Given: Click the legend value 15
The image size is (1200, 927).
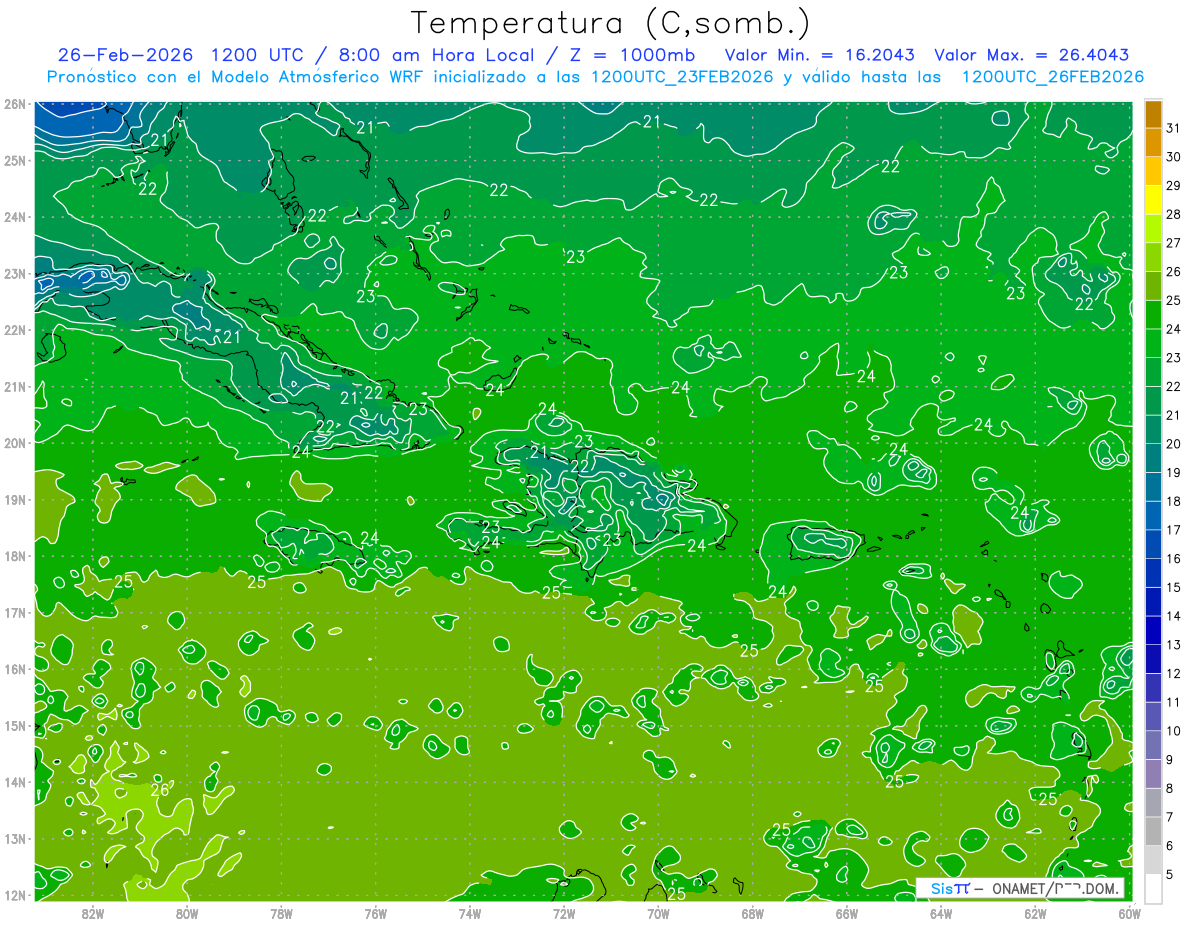Looking at the screenshot, I should pos(1173,587).
